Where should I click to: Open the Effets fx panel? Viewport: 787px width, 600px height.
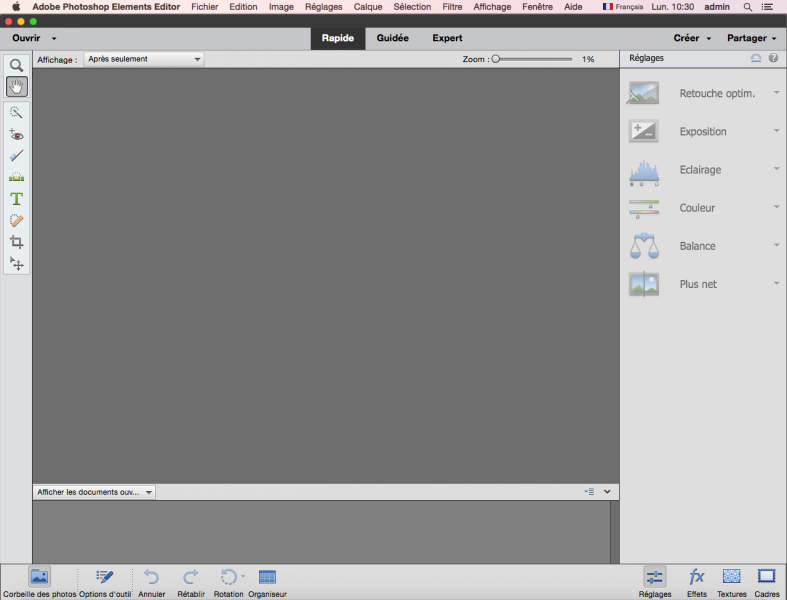coord(697,582)
